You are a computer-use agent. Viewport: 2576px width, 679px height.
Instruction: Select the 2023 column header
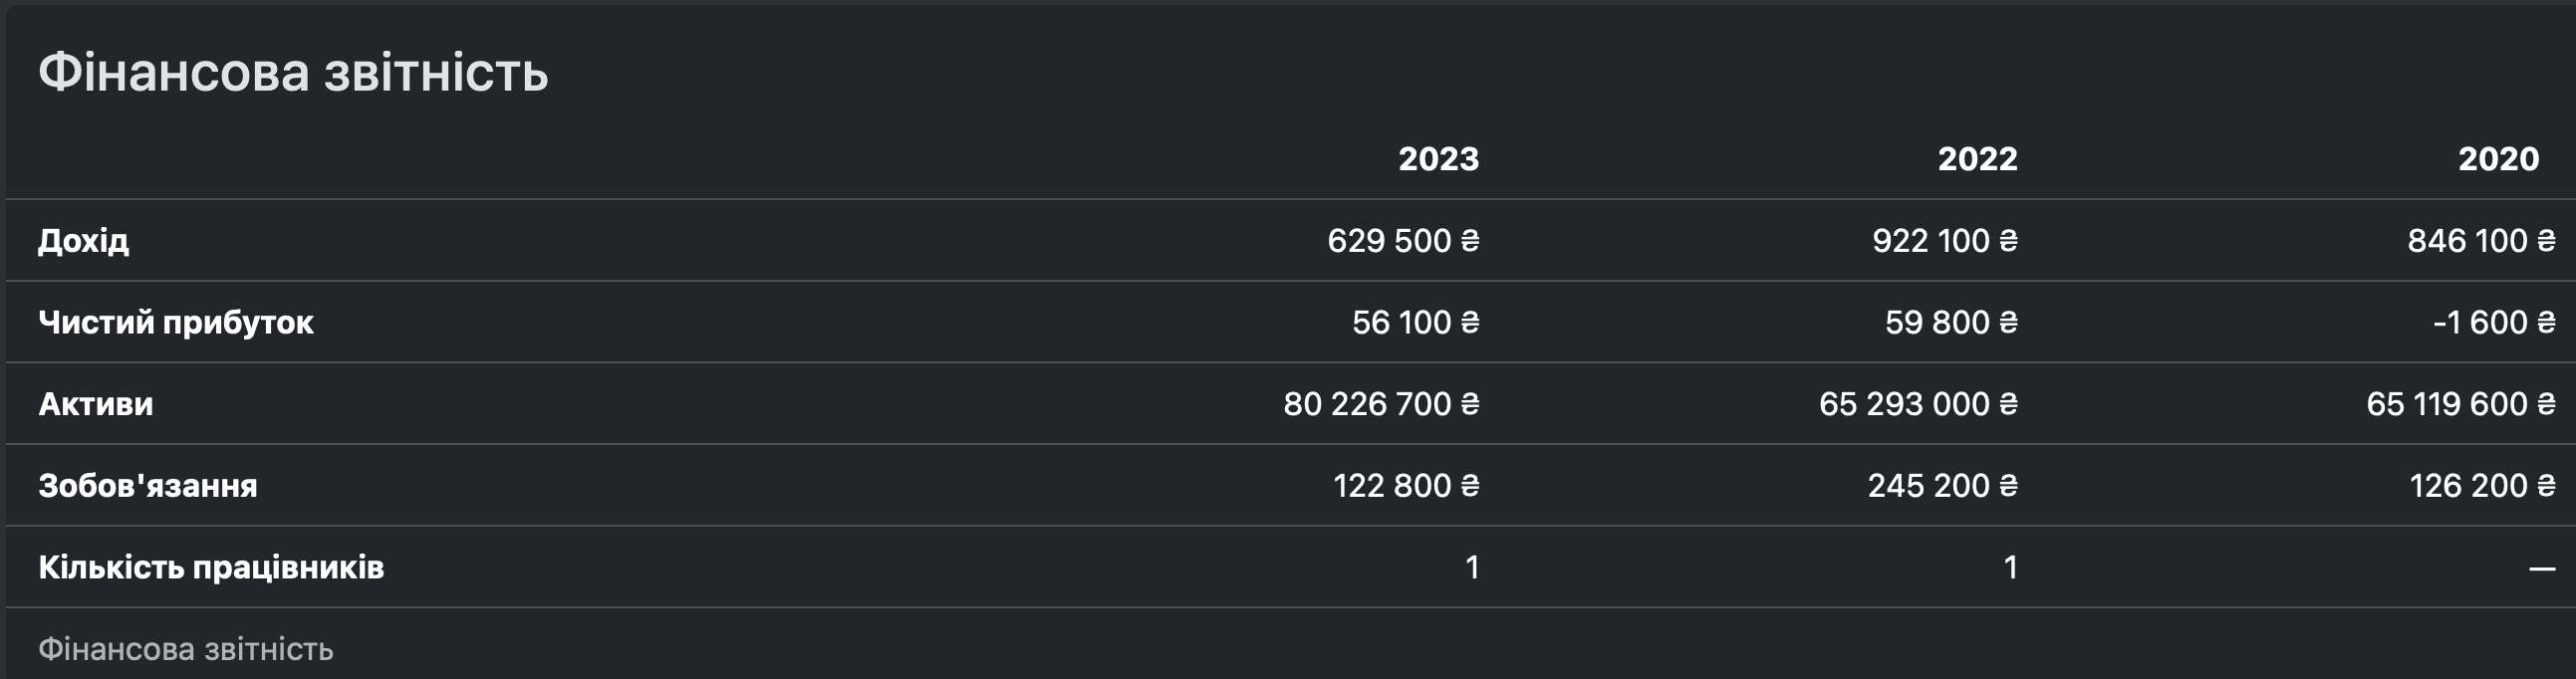tap(1438, 159)
